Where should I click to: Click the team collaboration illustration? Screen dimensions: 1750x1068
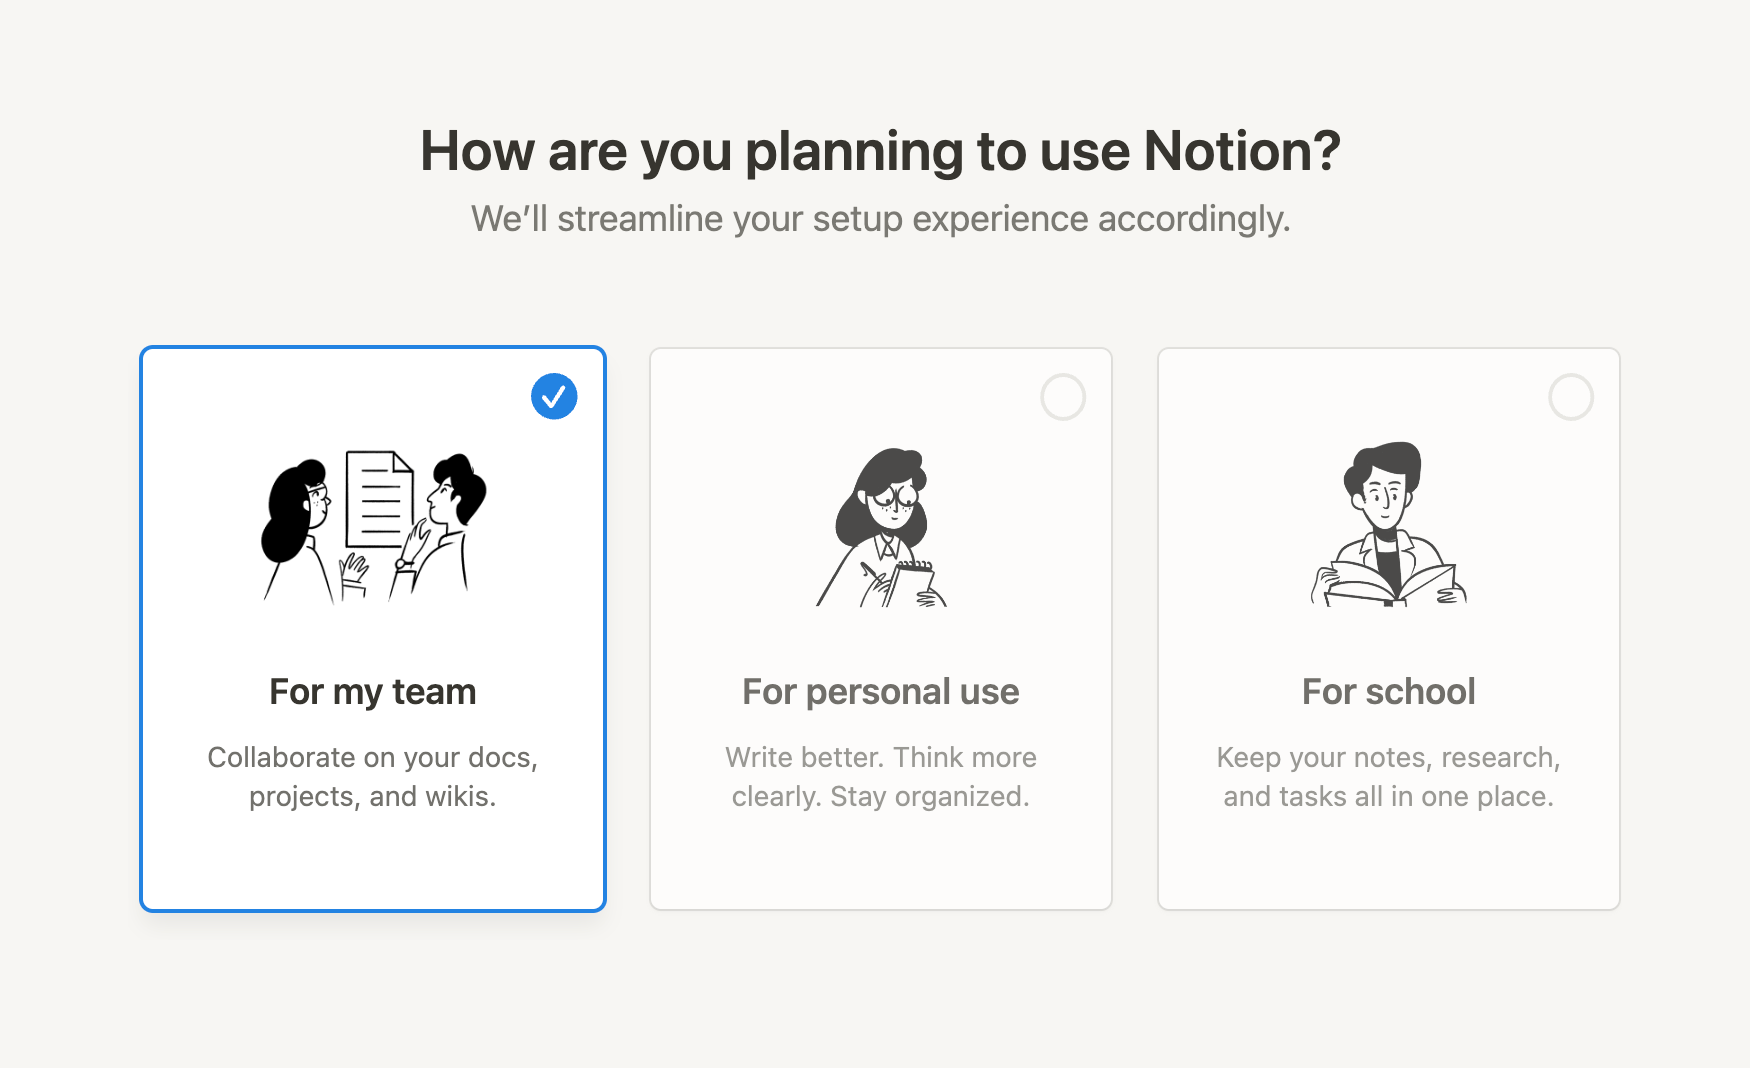(x=372, y=525)
